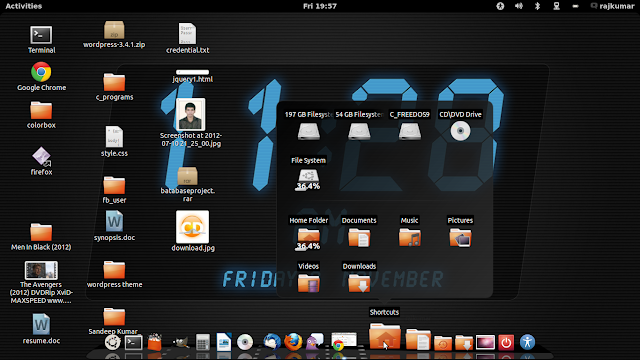This screenshot has height=360, width=640.
Task: Open the File System shortcut
Action: pos(308,179)
